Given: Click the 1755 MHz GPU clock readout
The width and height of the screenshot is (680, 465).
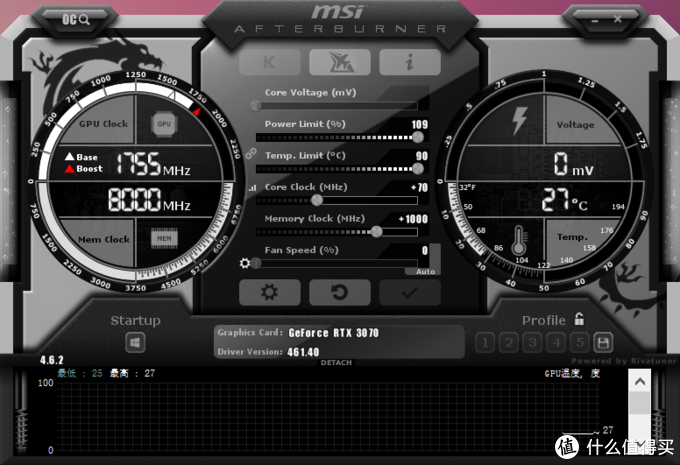Looking at the screenshot, I should pyautogui.click(x=153, y=164).
